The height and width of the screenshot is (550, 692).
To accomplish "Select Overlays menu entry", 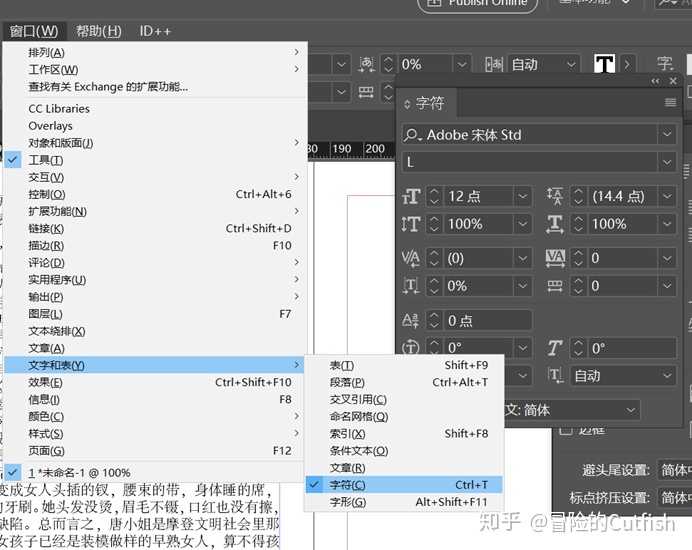I will (x=154, y=126).
